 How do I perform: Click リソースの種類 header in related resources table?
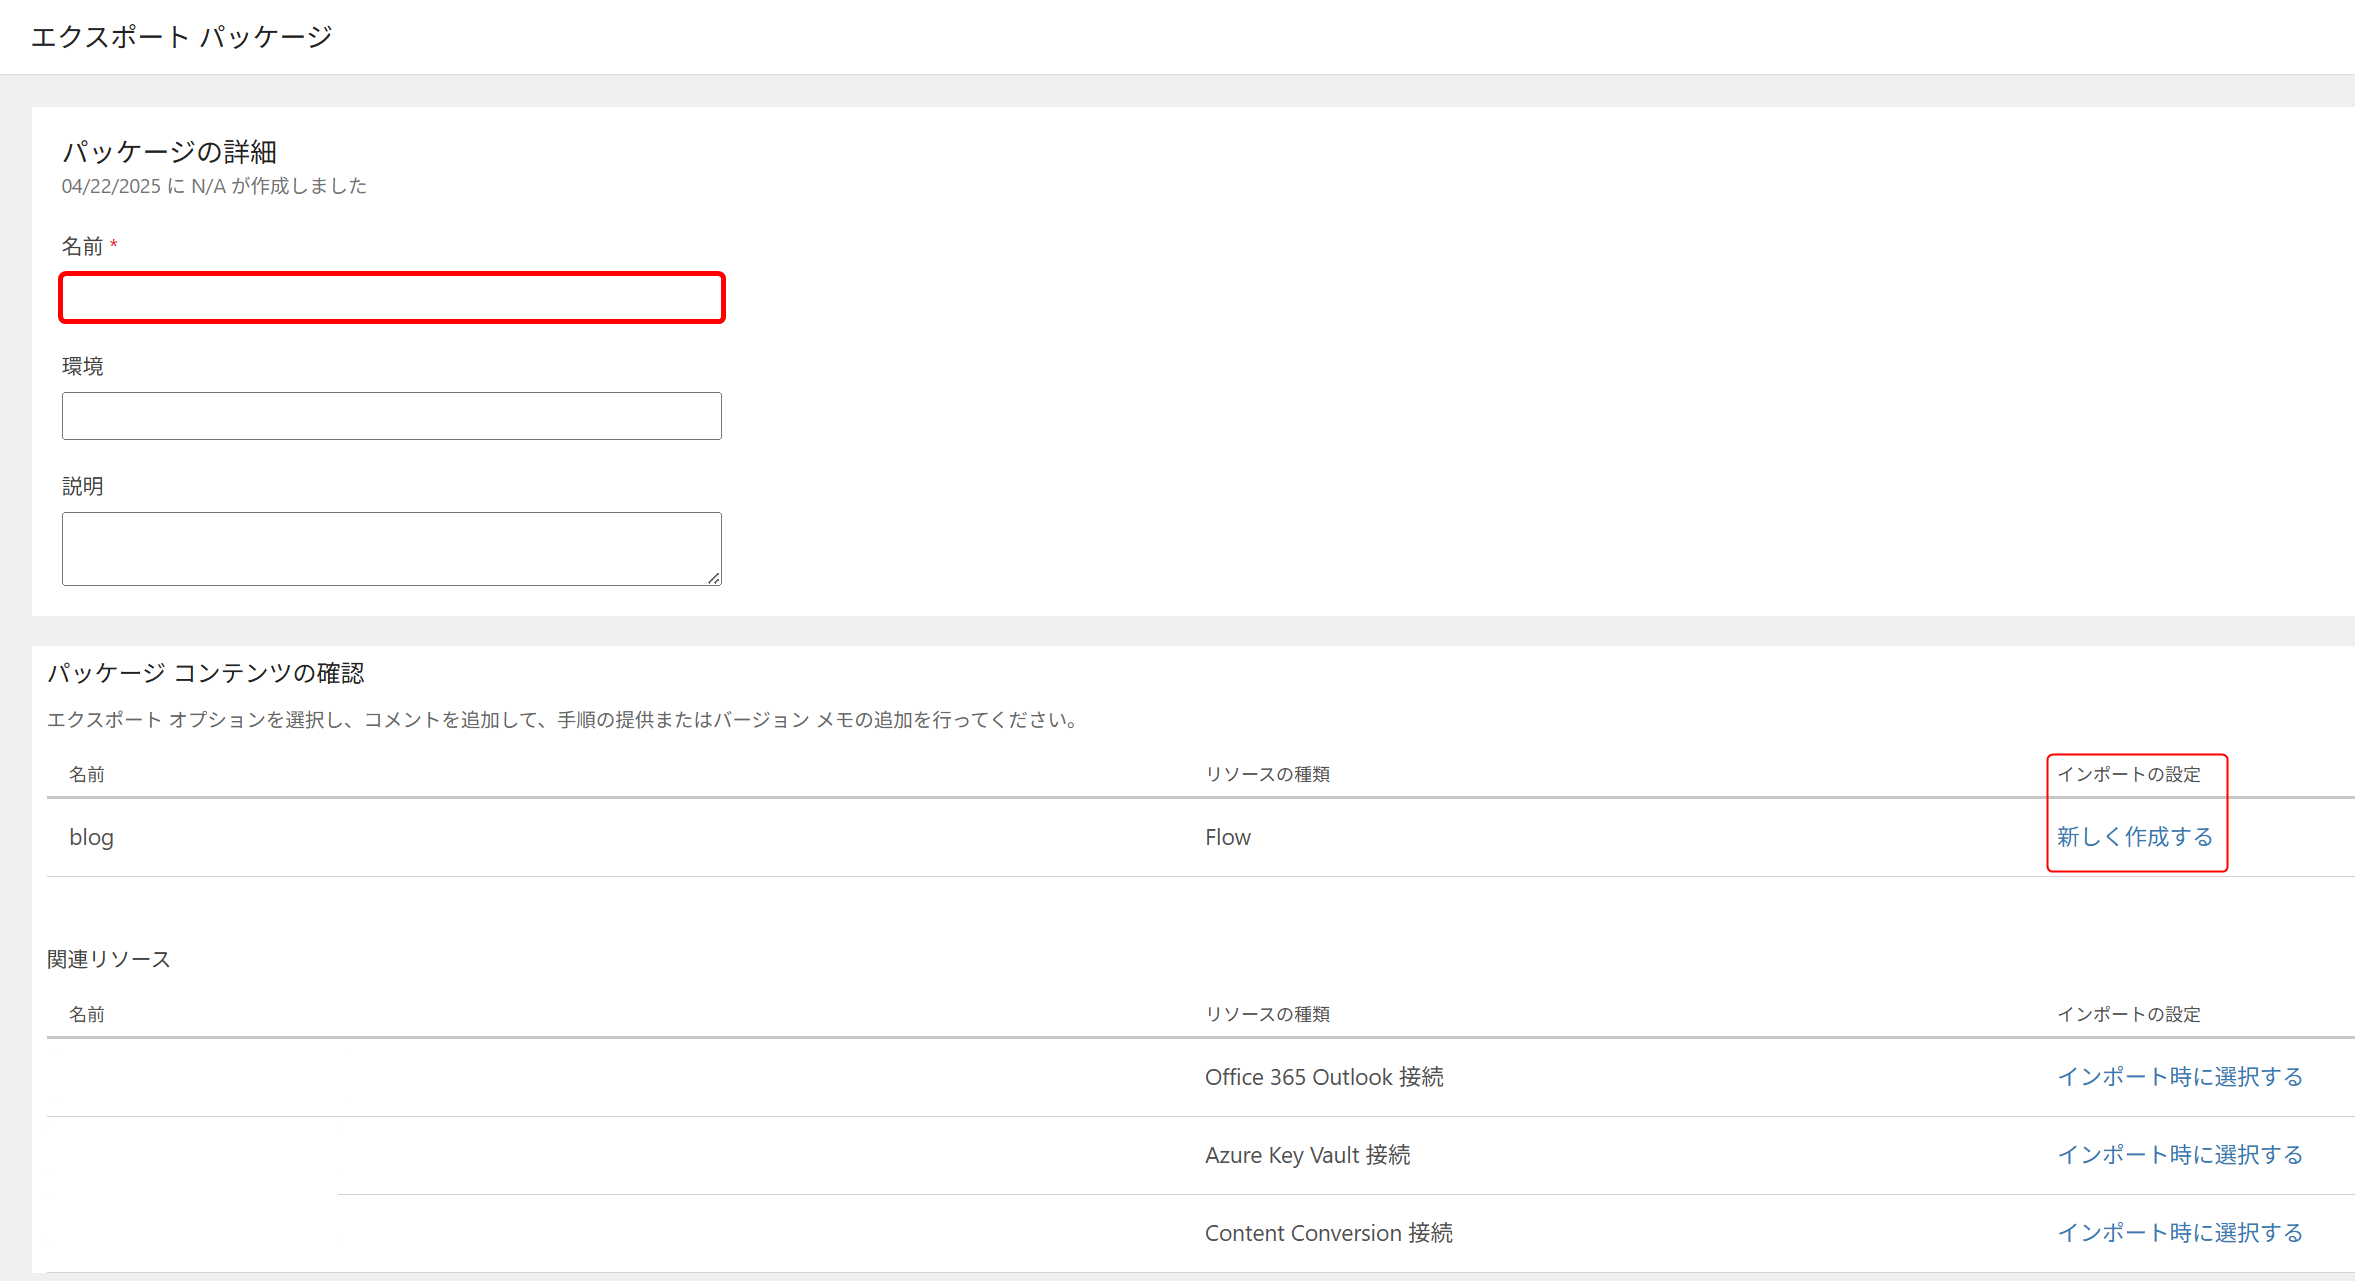[1267, 1014]
